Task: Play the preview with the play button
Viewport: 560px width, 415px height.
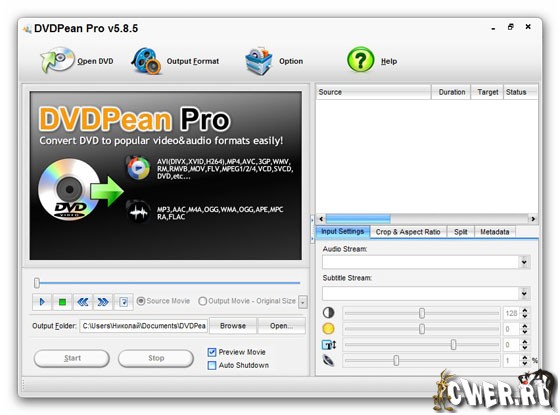Action: pyautogui.click(x=42, y=302)
